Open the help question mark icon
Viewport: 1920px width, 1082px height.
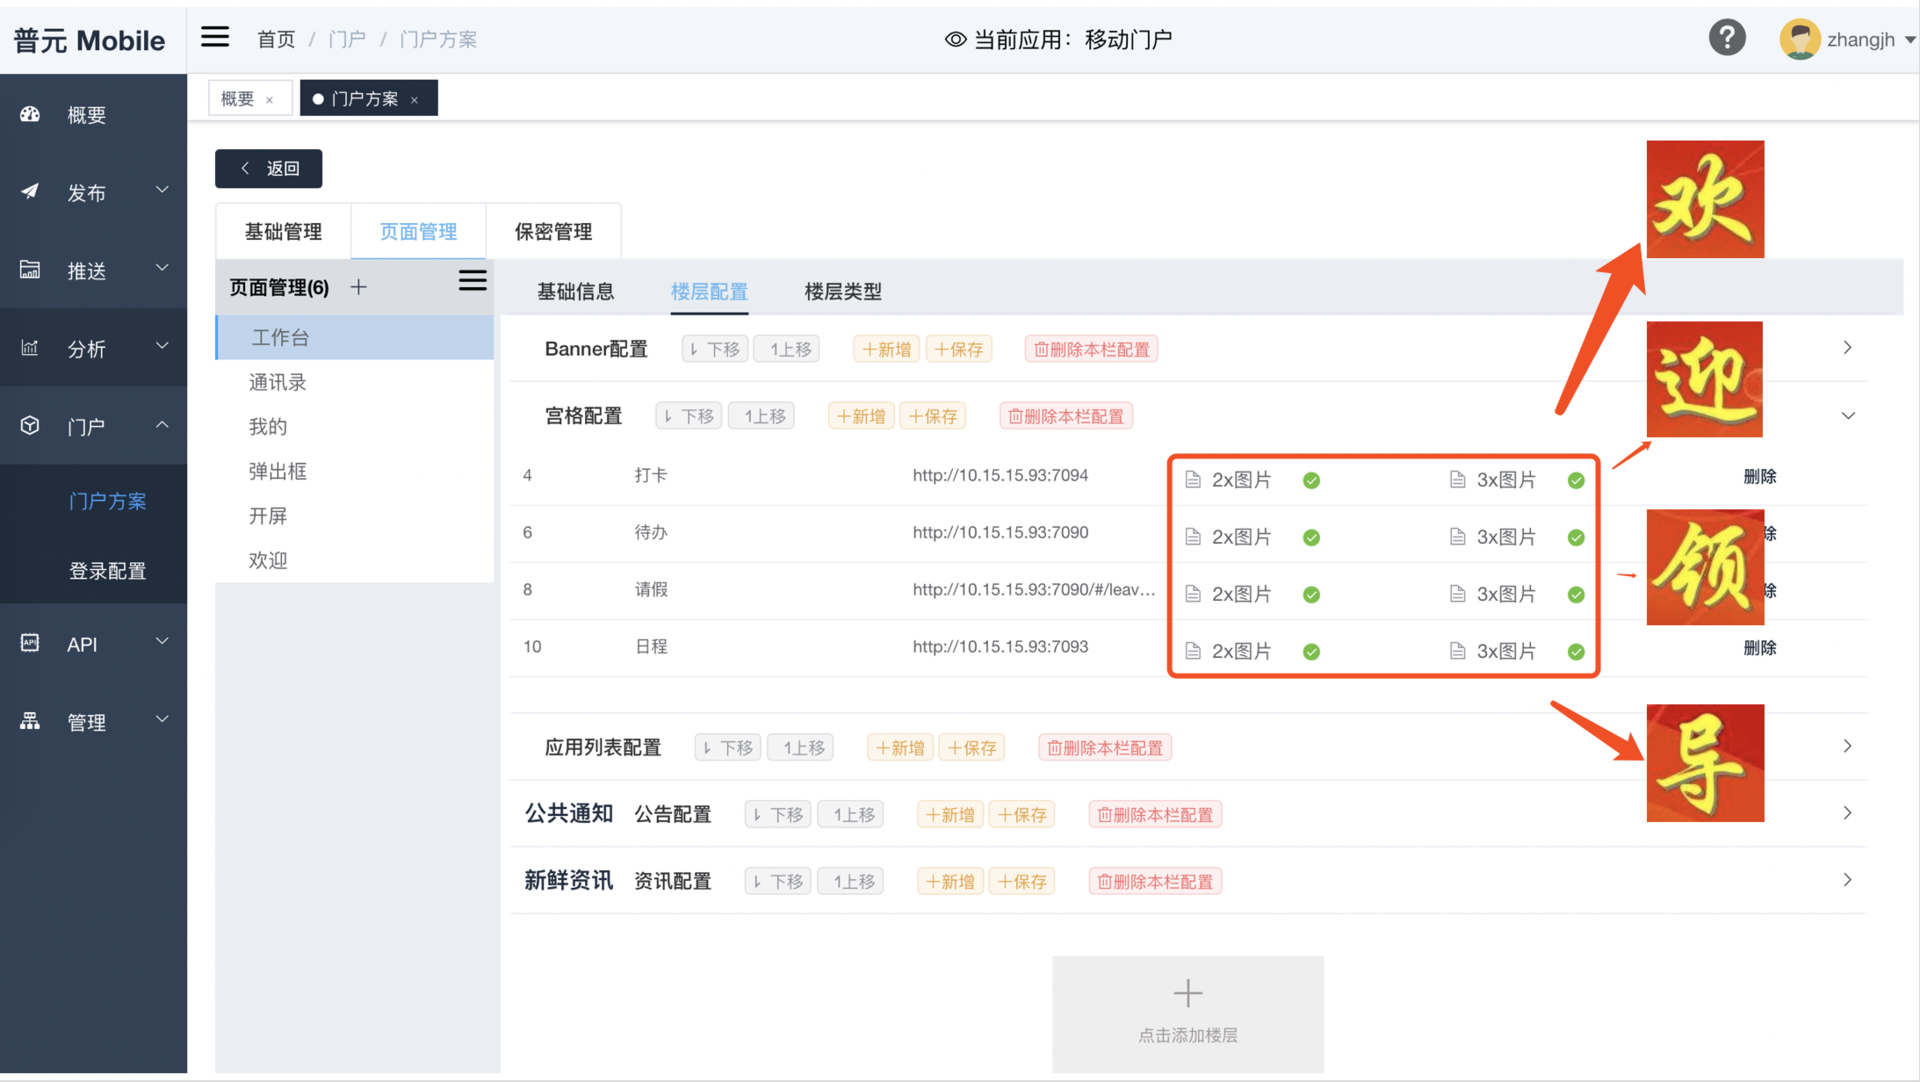click(x=1726, y=38)
